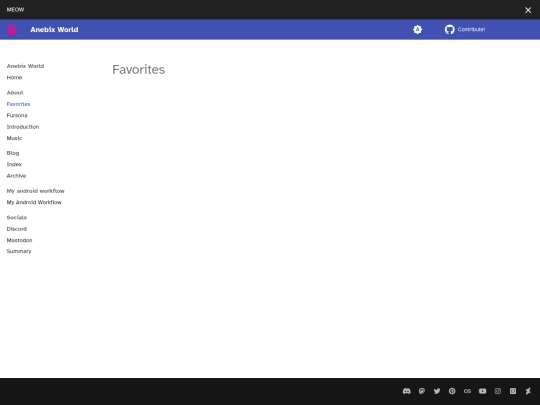Click the Anebix World sidebar section heading

25,66
